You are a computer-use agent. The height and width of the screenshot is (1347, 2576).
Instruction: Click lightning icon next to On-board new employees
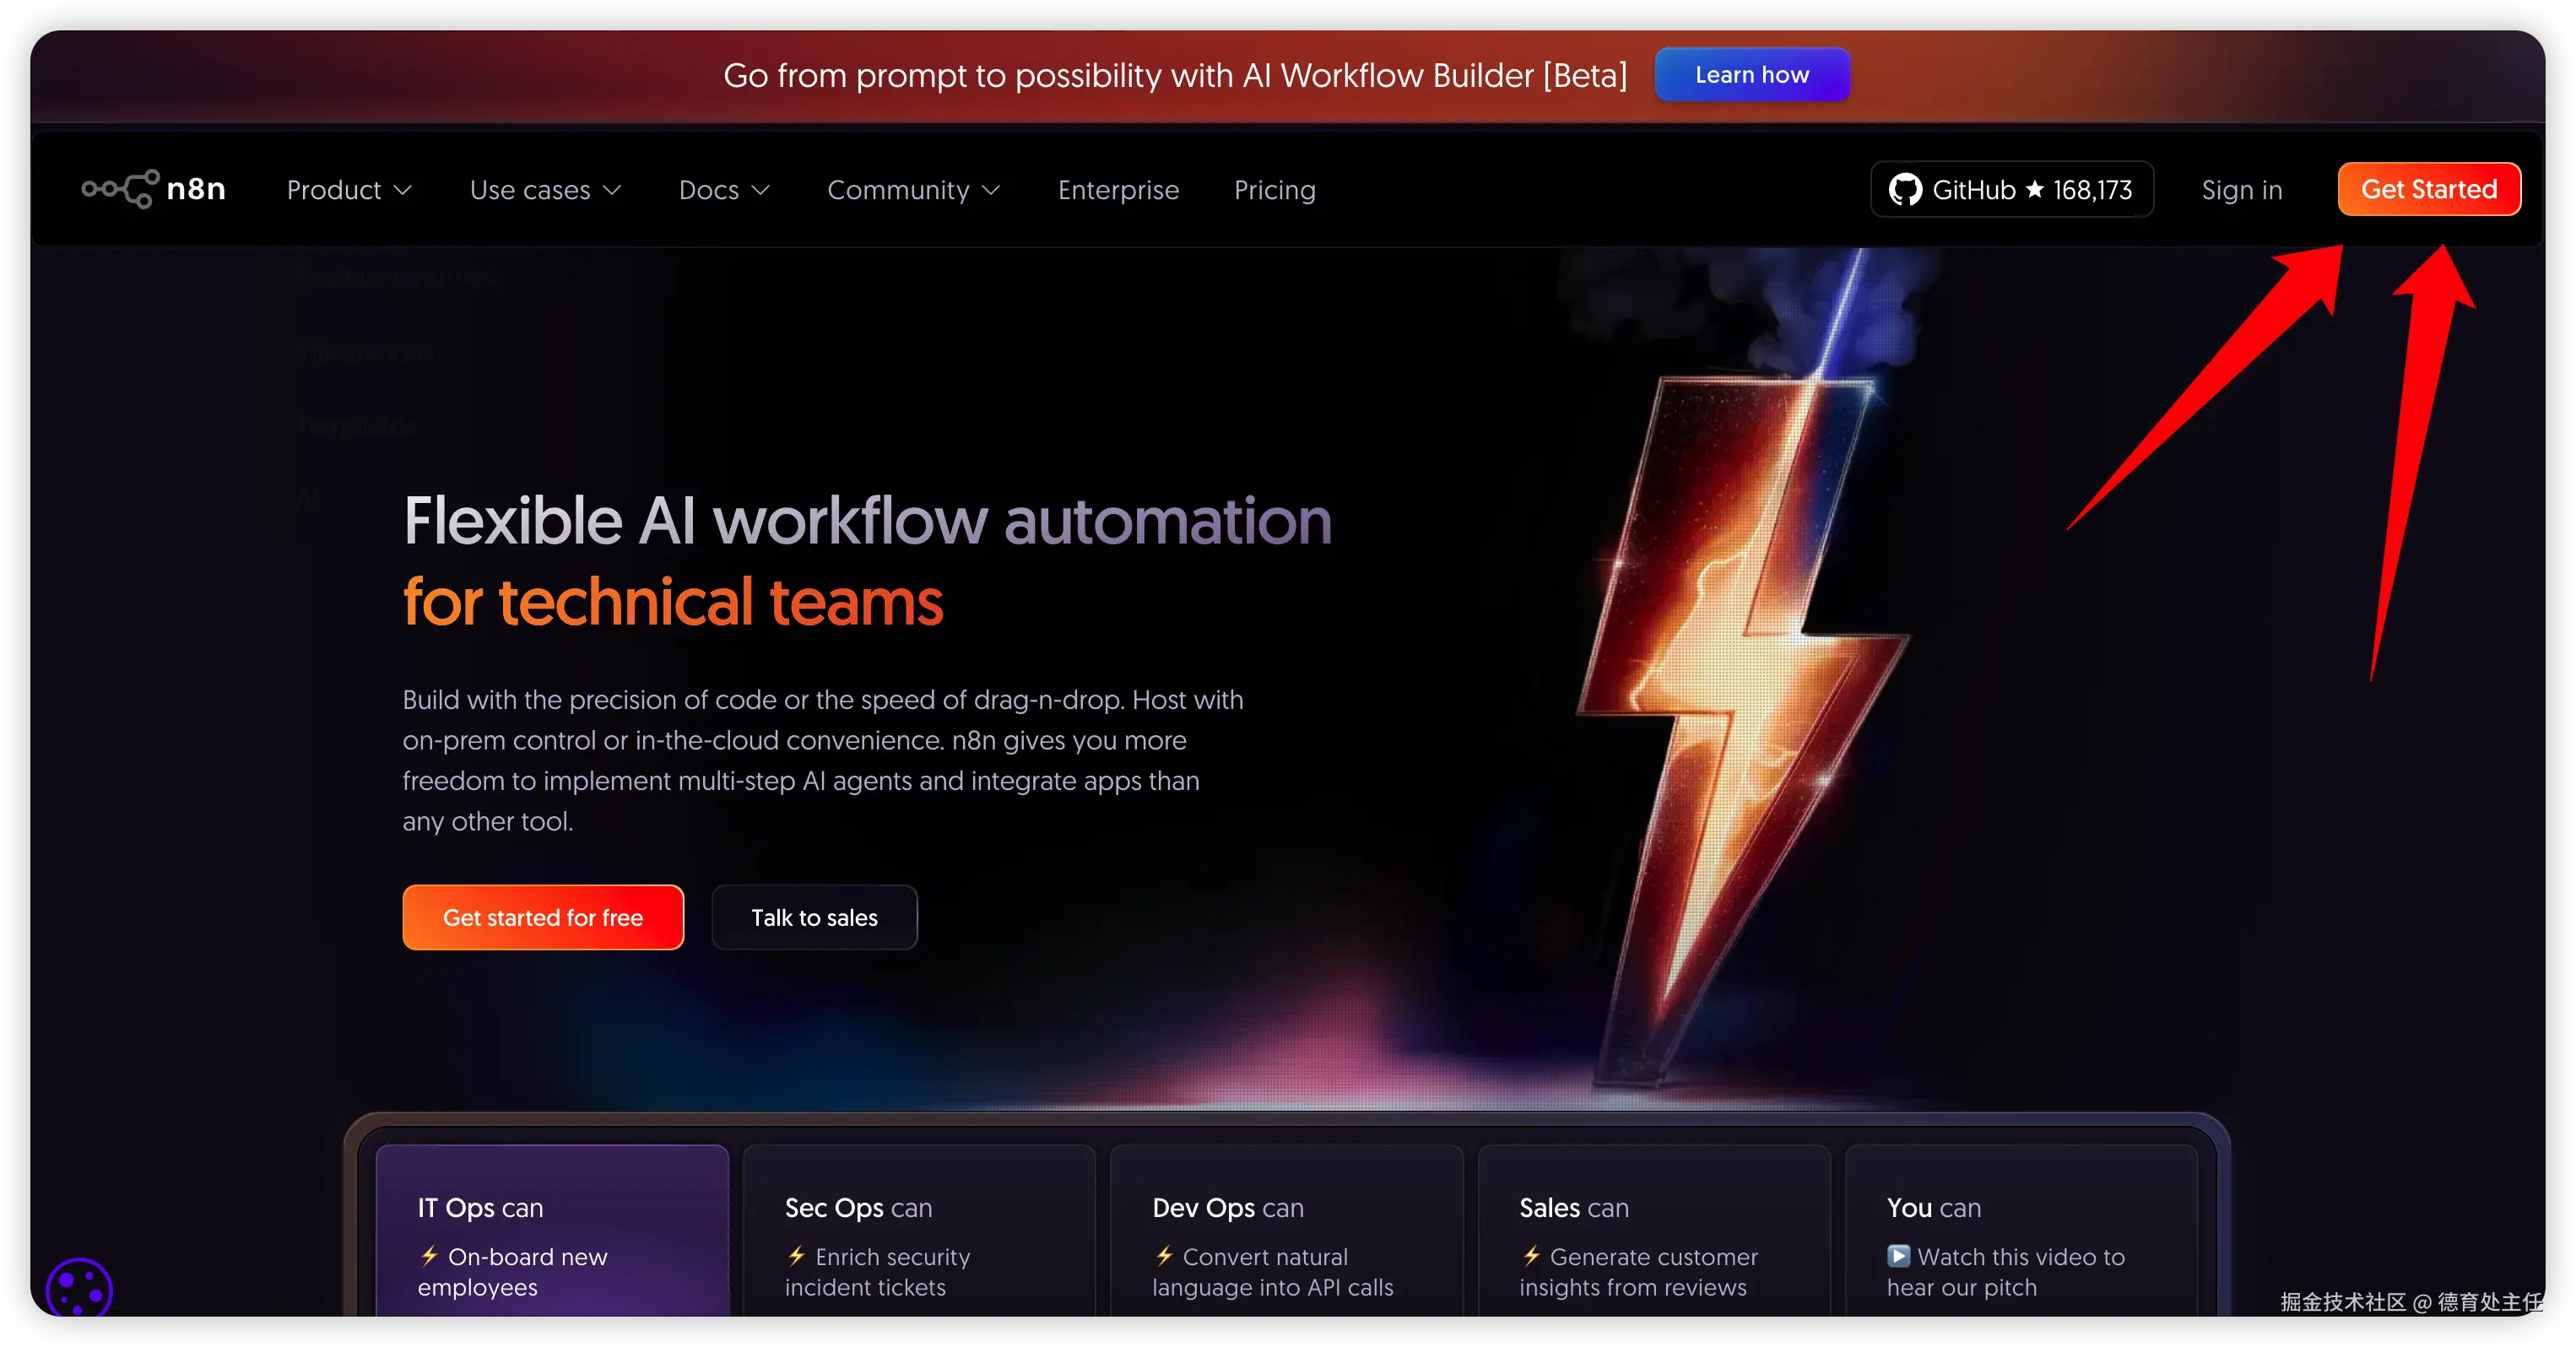click(430, 1256)
